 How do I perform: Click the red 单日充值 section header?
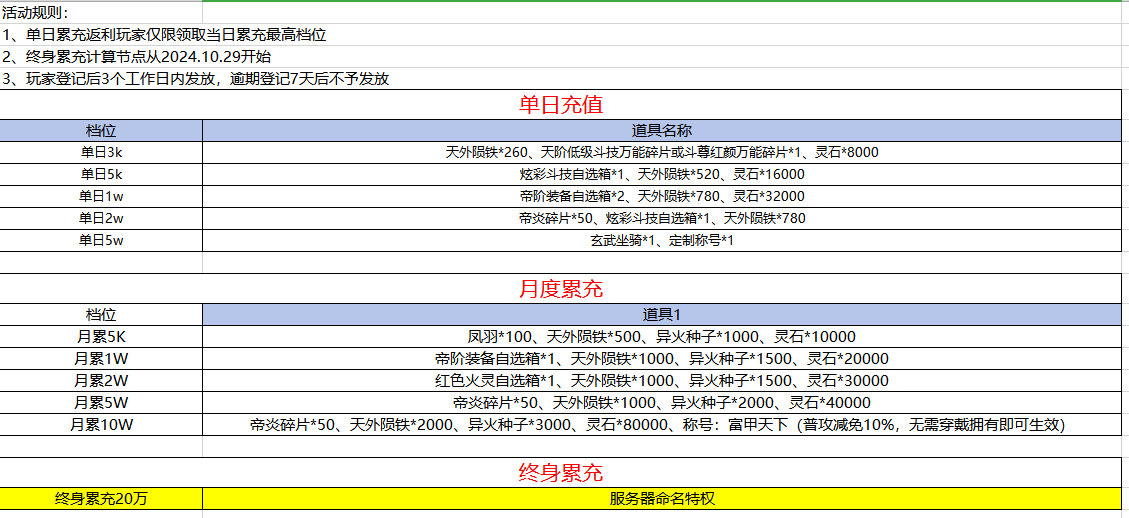click(x=561, y=104)
